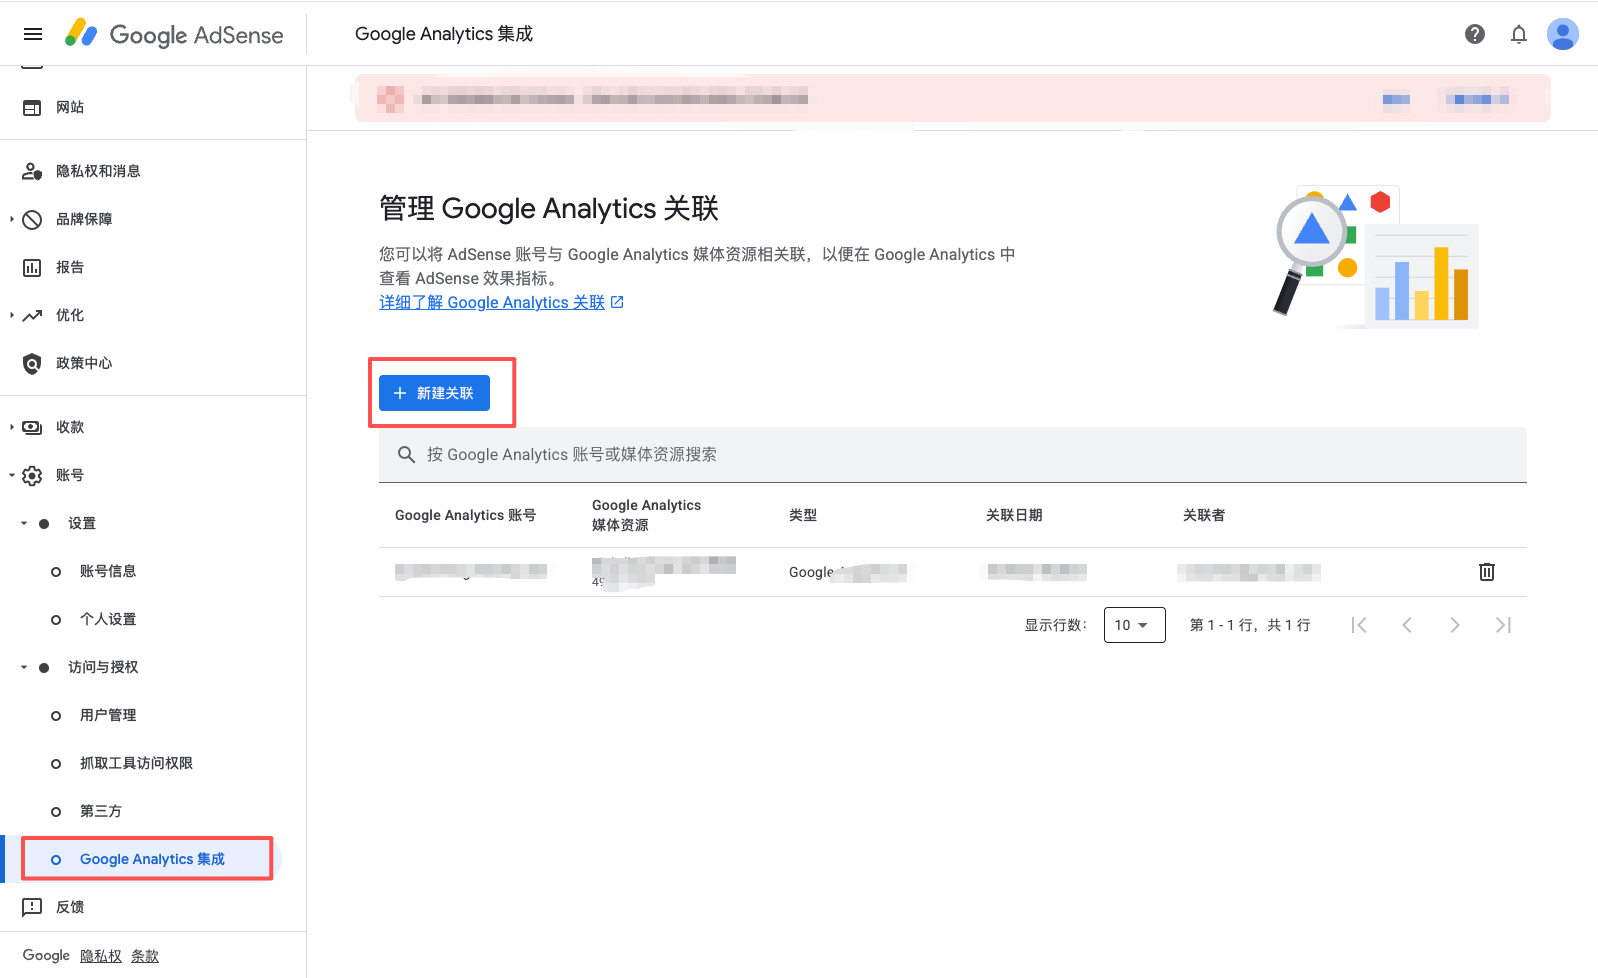Screen dimensions: 1598x978
Task: Open 抓取工具访问权限 in the sidebar
Action: [136, 763]
